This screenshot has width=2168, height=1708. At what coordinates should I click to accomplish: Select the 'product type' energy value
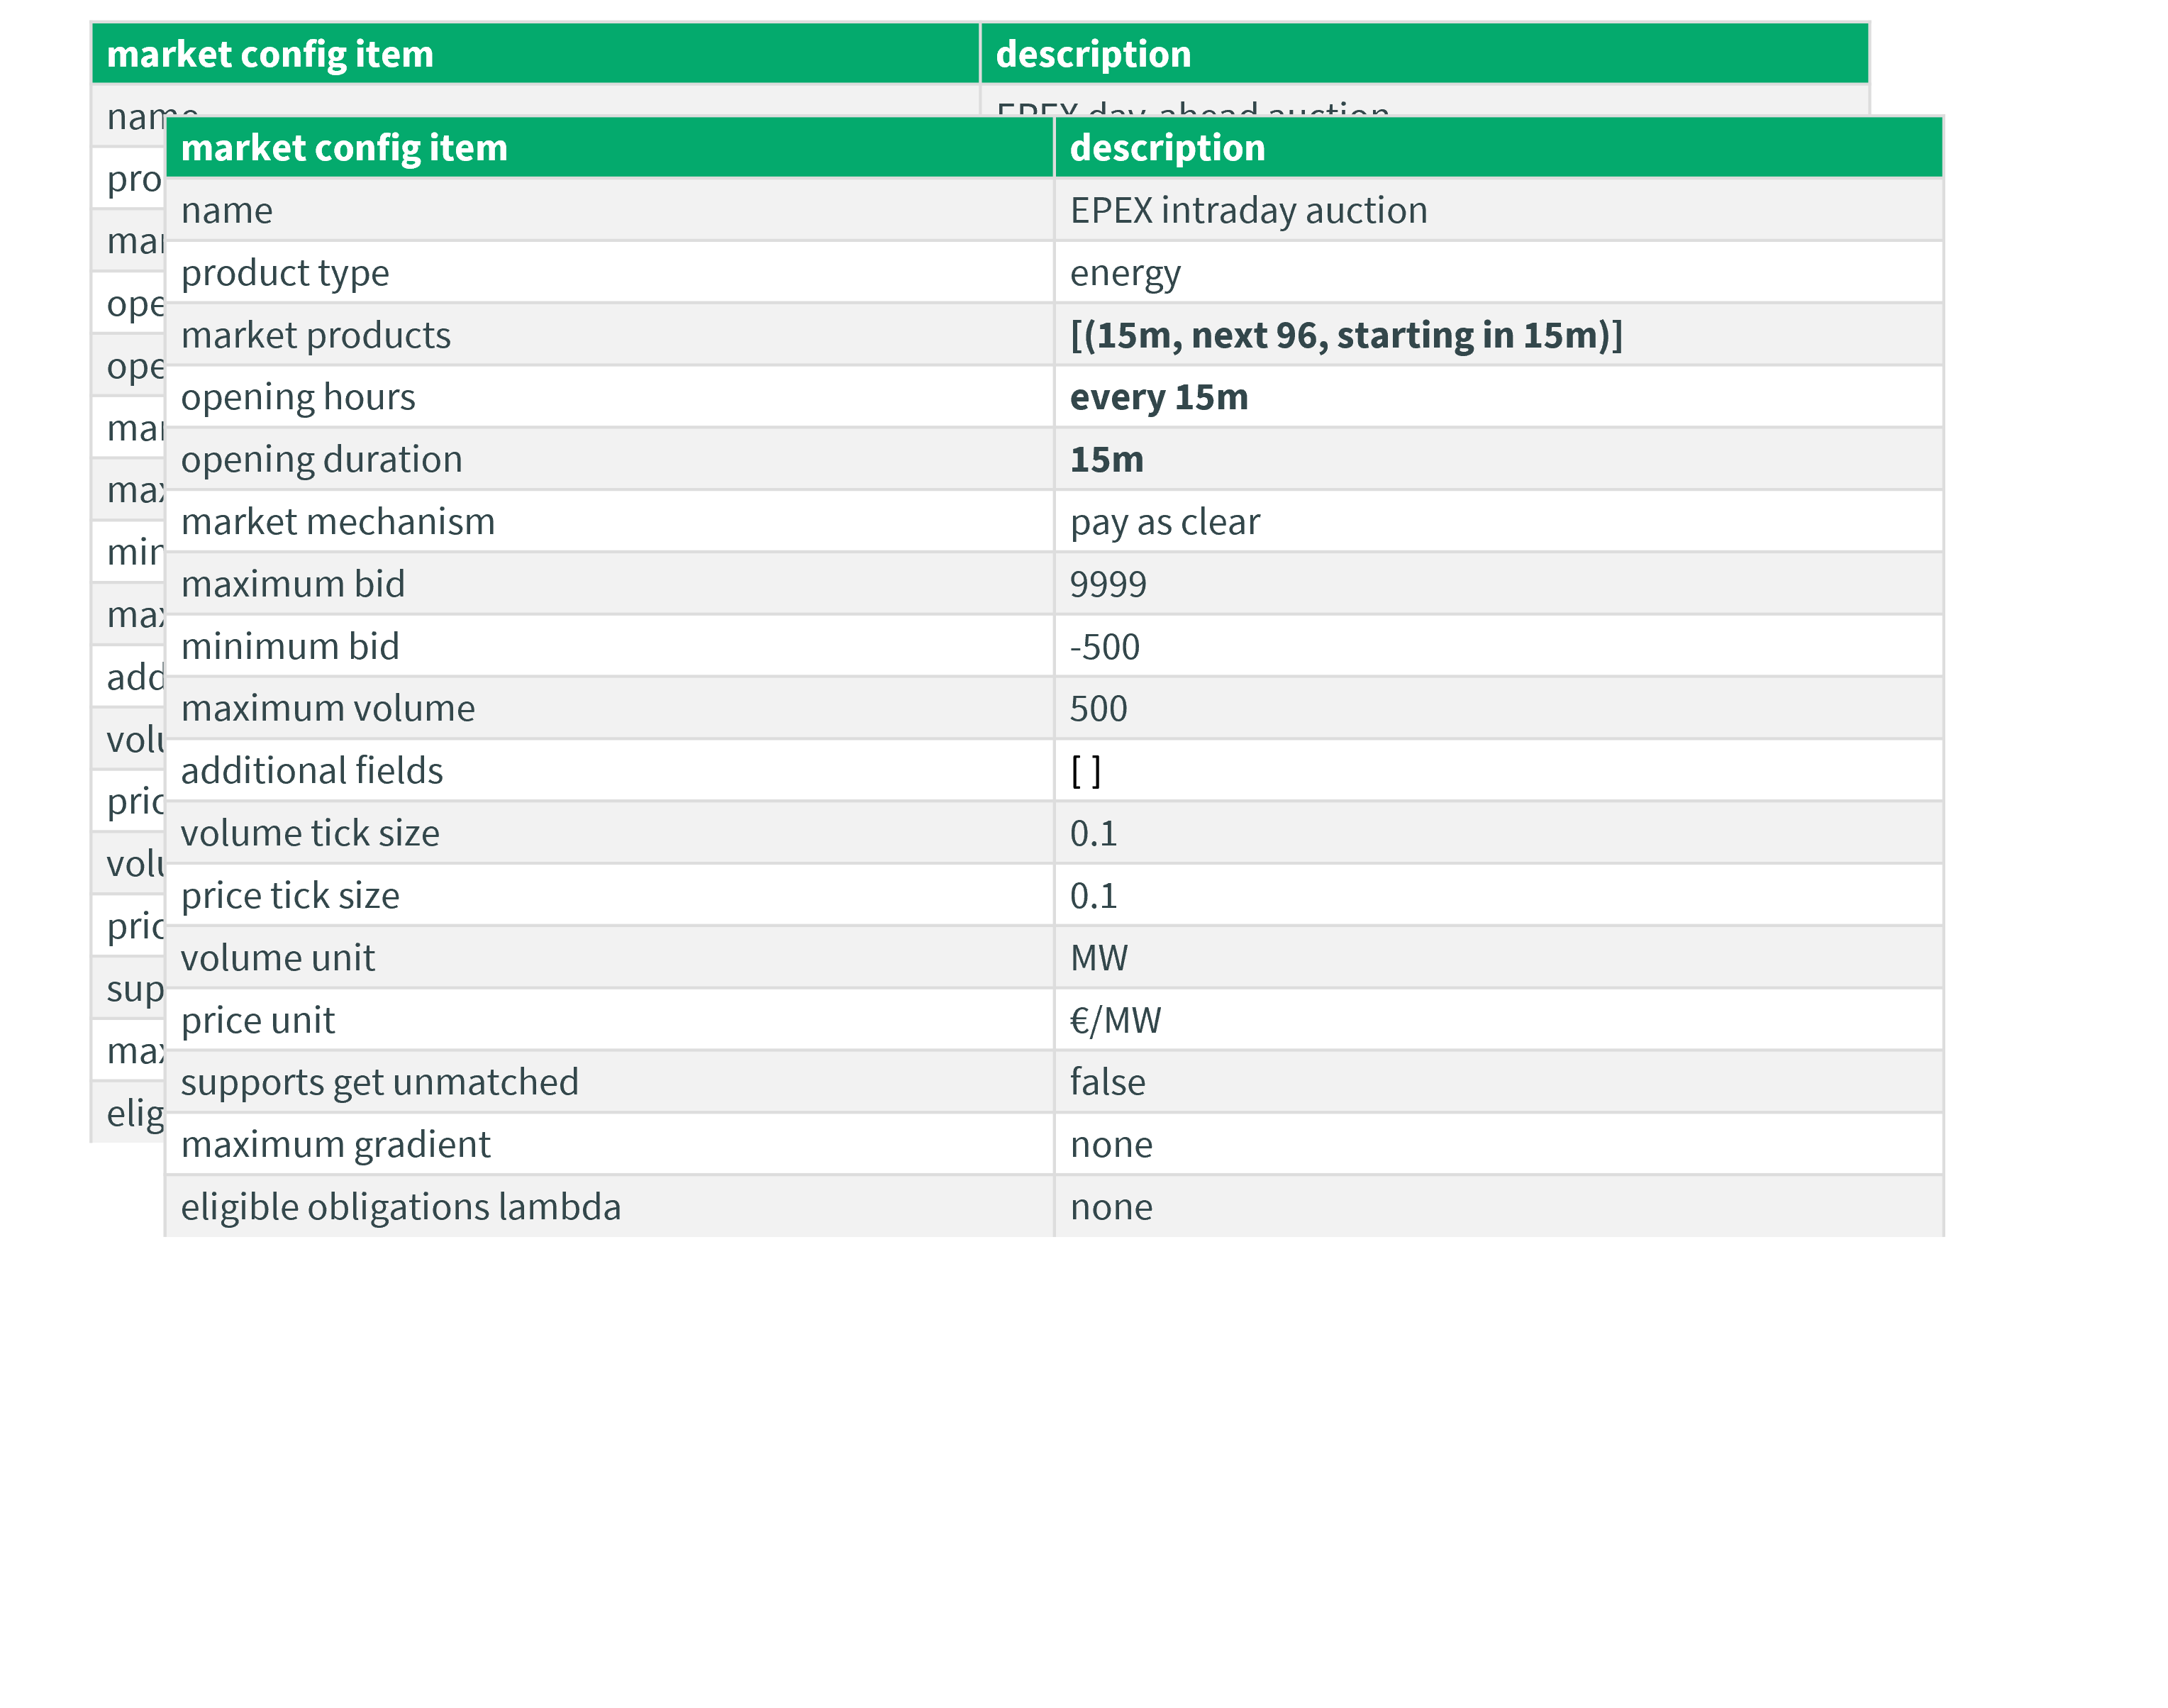[1125, 273]
